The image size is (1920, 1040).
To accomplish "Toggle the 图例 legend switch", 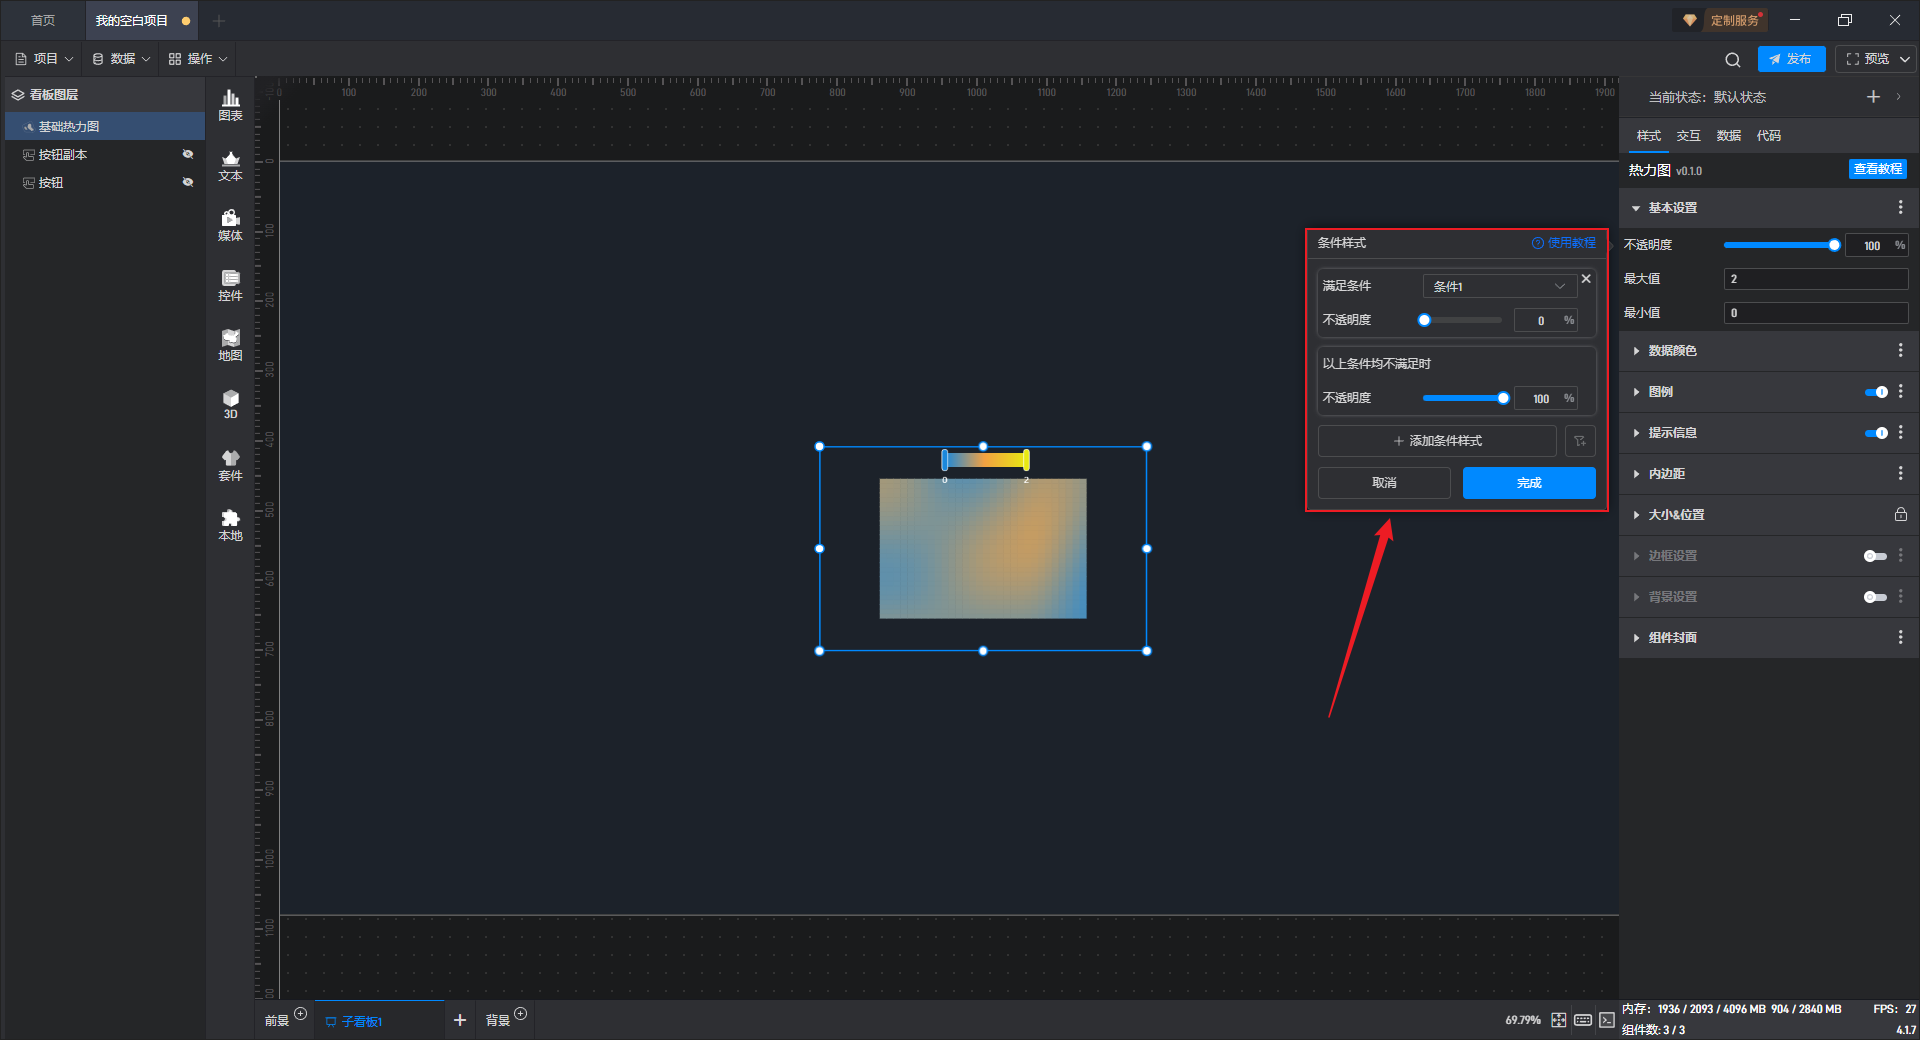I will [x=1875, y=392].
